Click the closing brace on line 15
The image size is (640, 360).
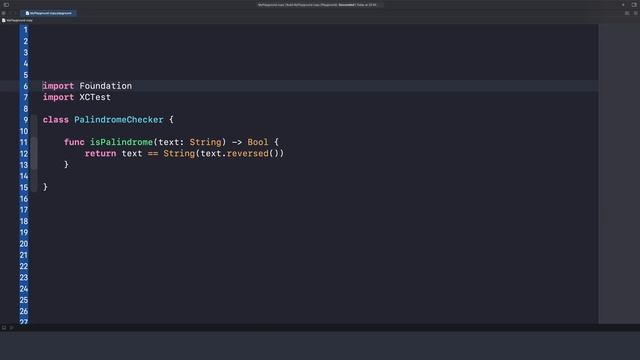[45, 187]
